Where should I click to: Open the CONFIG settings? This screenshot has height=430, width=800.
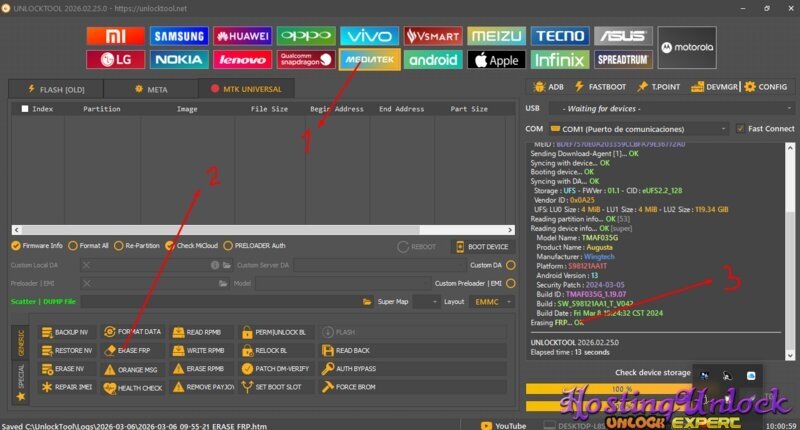(765, 87)
